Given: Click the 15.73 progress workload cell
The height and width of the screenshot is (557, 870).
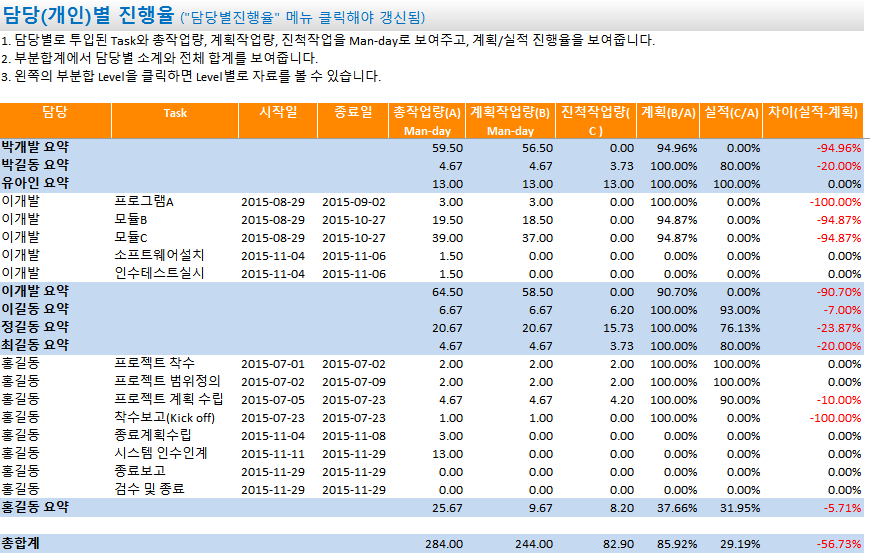Looking at the screenshot, I should pos(618,328).
